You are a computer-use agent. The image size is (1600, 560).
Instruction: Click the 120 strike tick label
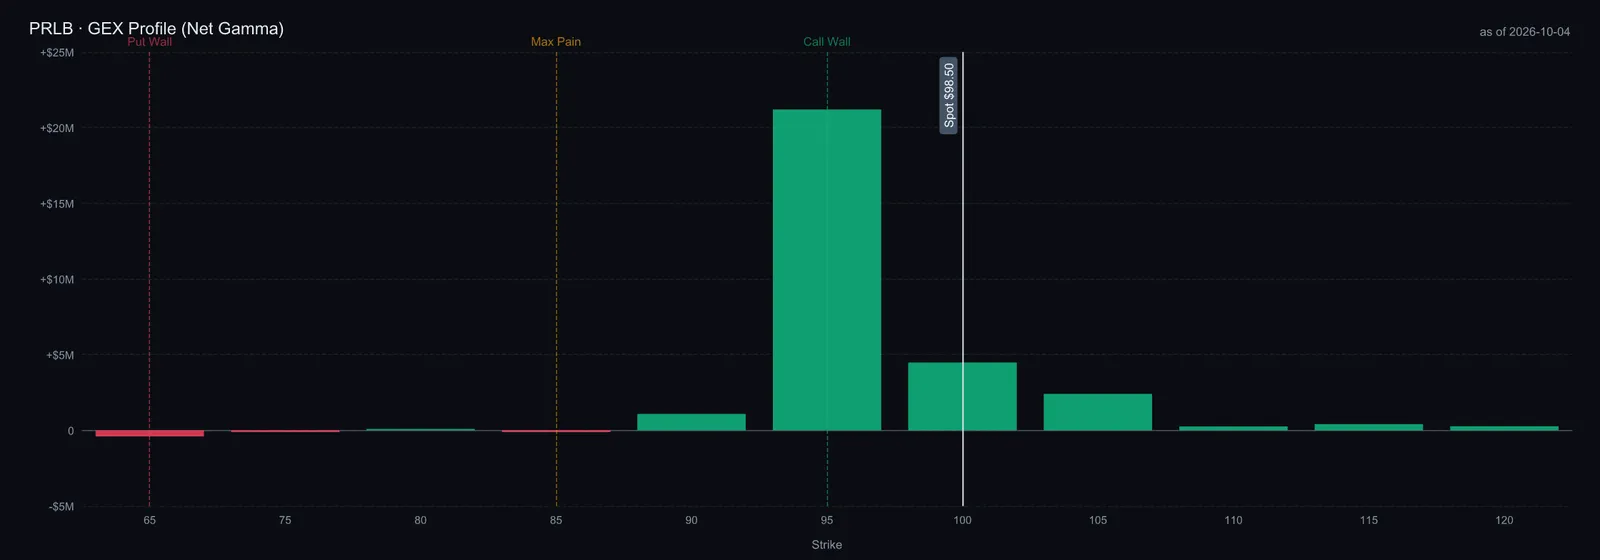click(x=1504, y=520)
